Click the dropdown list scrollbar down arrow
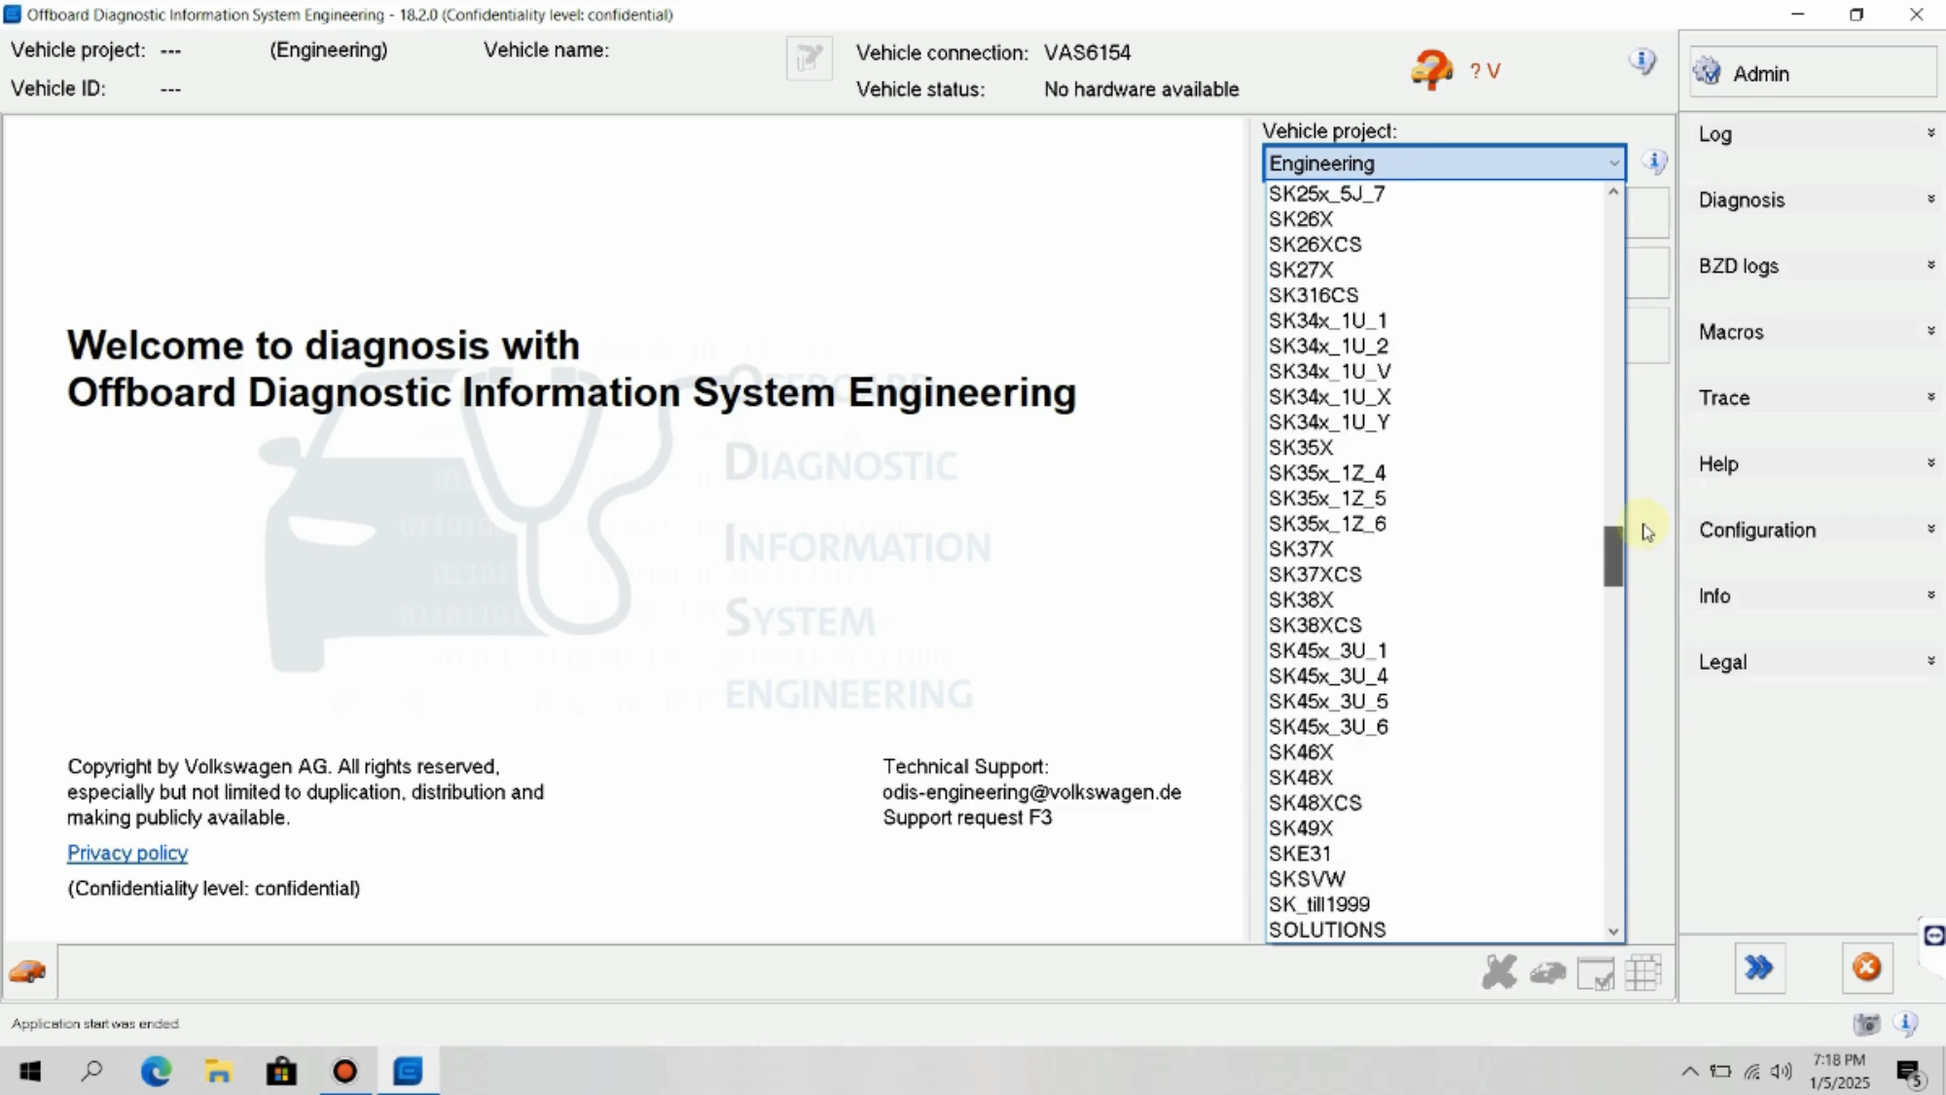The height and width of the screenshot is (1095, 1946). [1613, 931]
